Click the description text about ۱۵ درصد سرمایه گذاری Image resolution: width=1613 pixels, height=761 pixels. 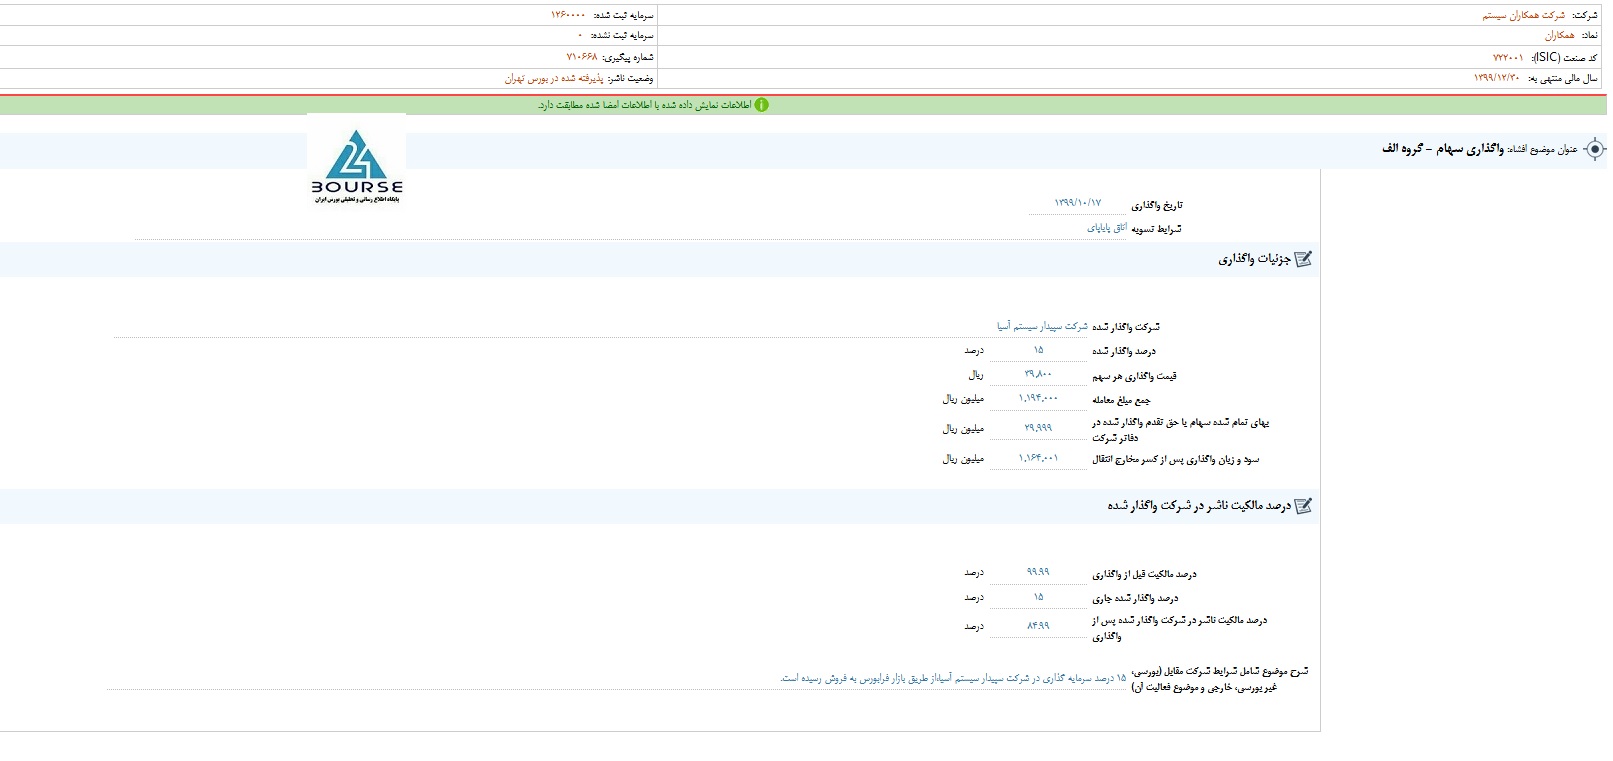point(953,678)
